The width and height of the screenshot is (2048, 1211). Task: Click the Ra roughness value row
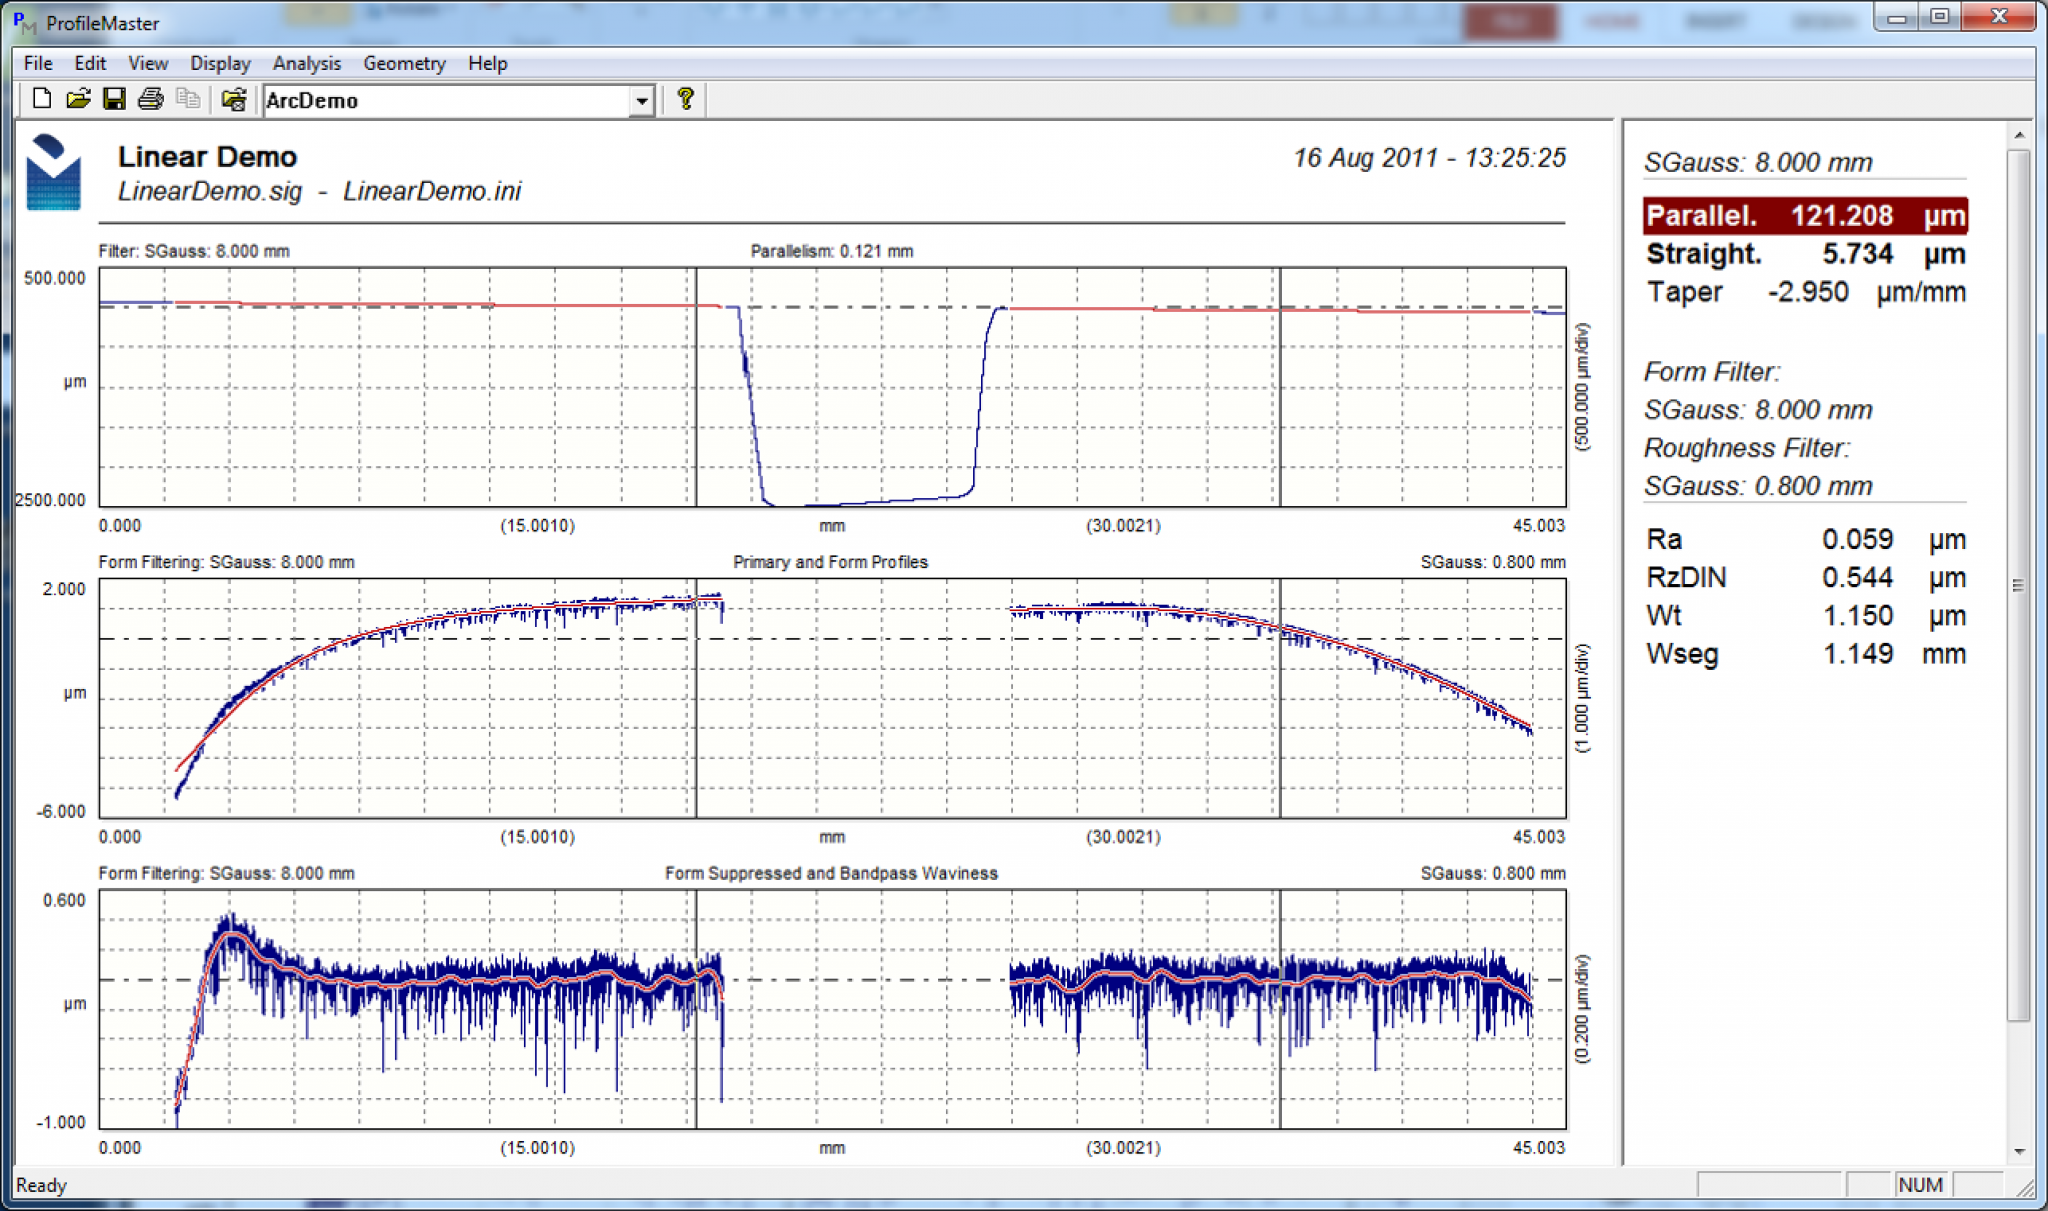pos(1806,540)
